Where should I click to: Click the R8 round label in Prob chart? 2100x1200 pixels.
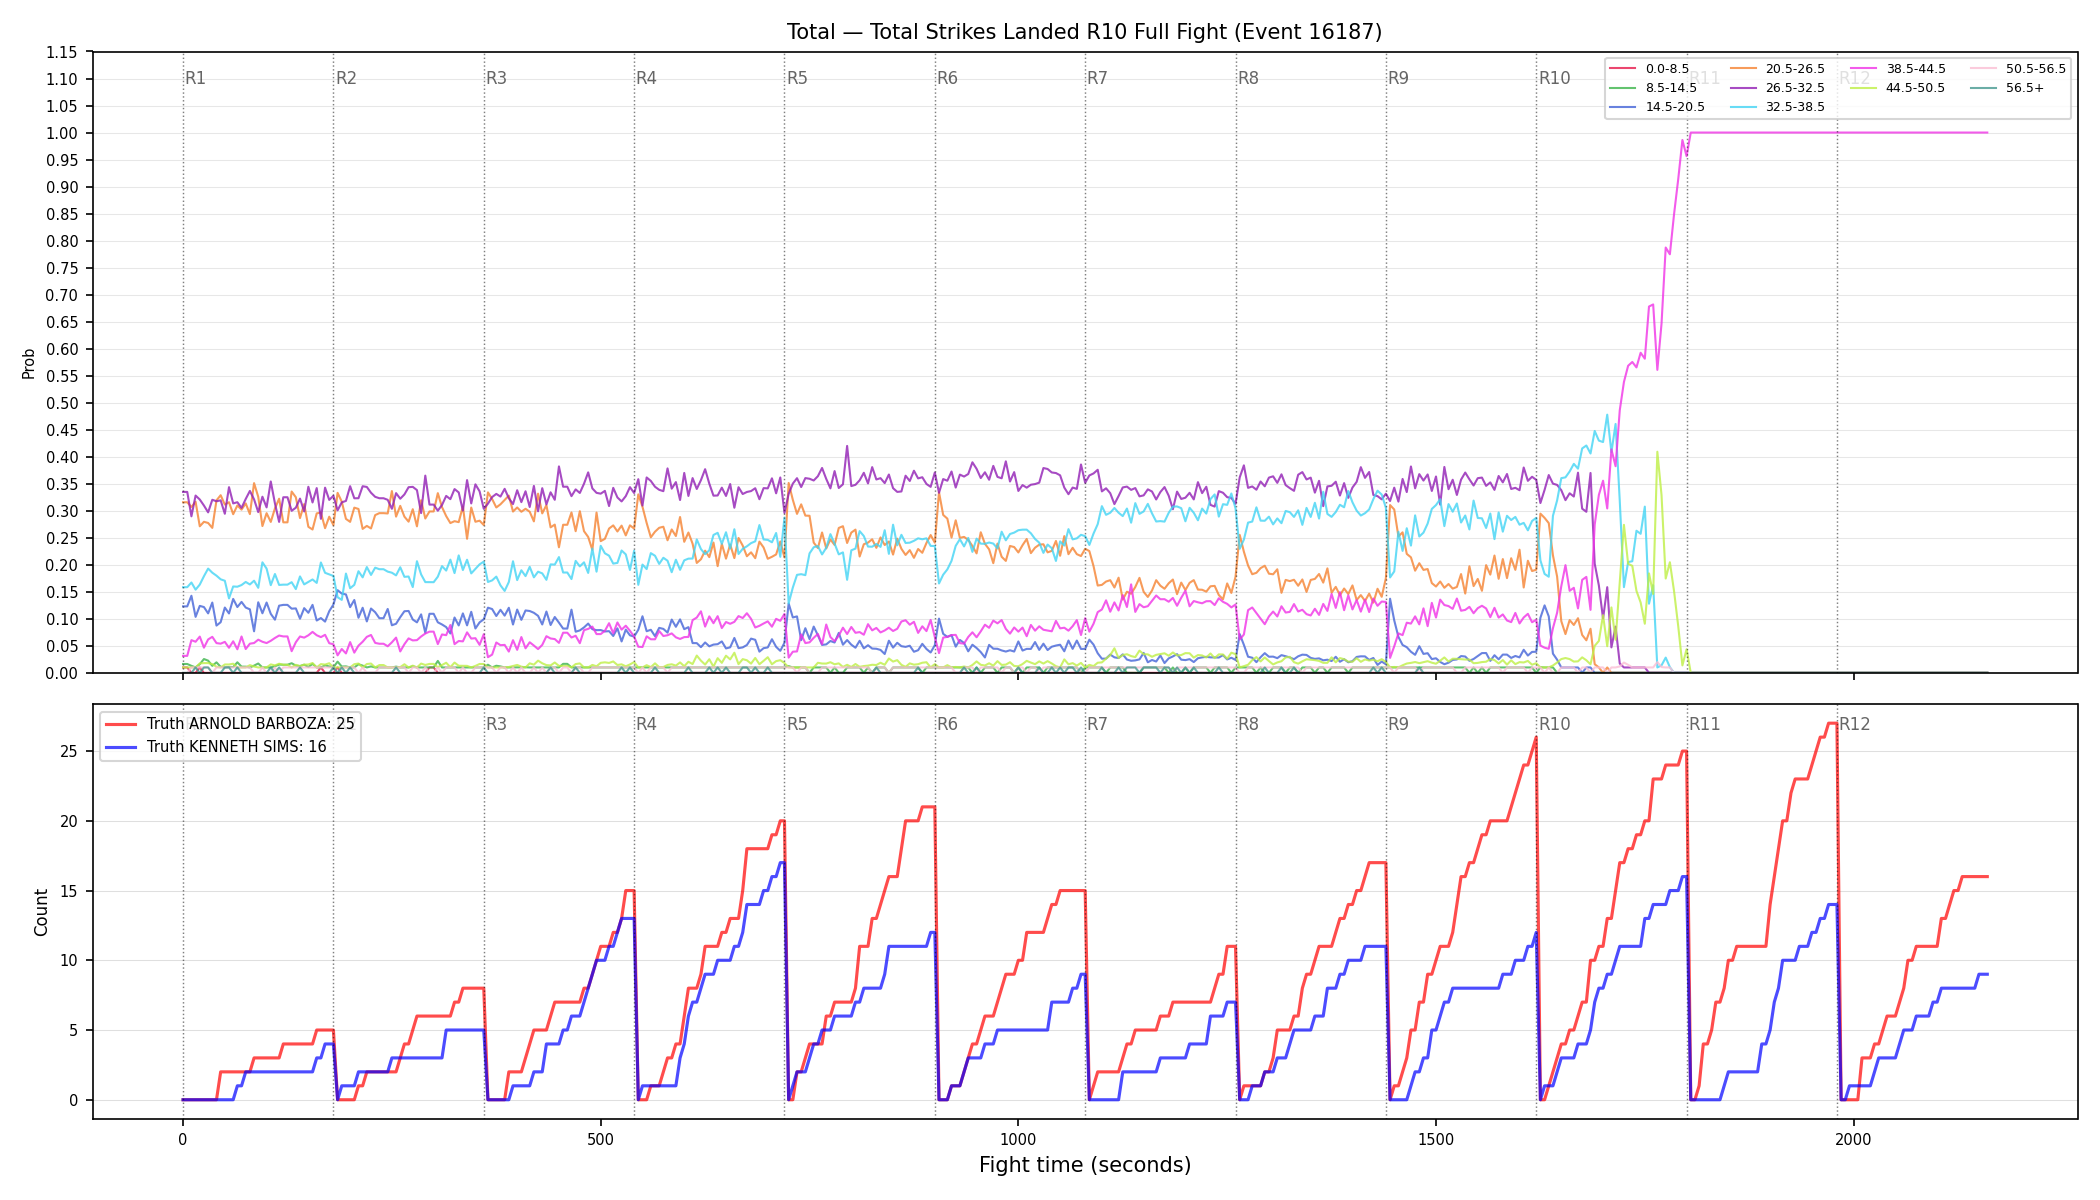(x=1248, y=78)
